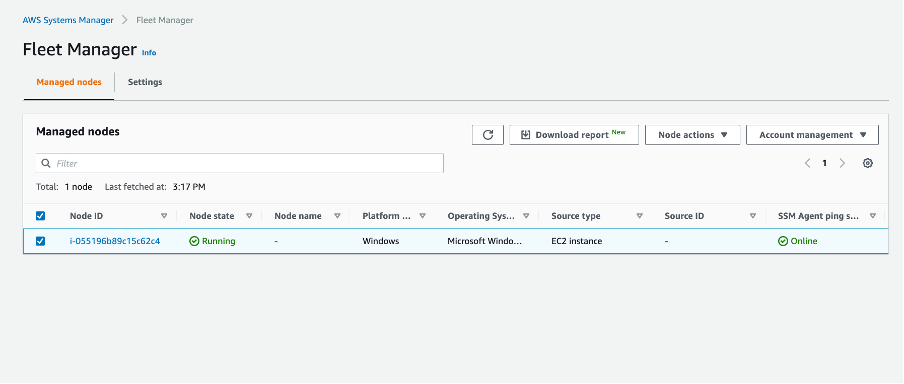
Task: Click the Node state column header
Action: [x=212, y=216]
